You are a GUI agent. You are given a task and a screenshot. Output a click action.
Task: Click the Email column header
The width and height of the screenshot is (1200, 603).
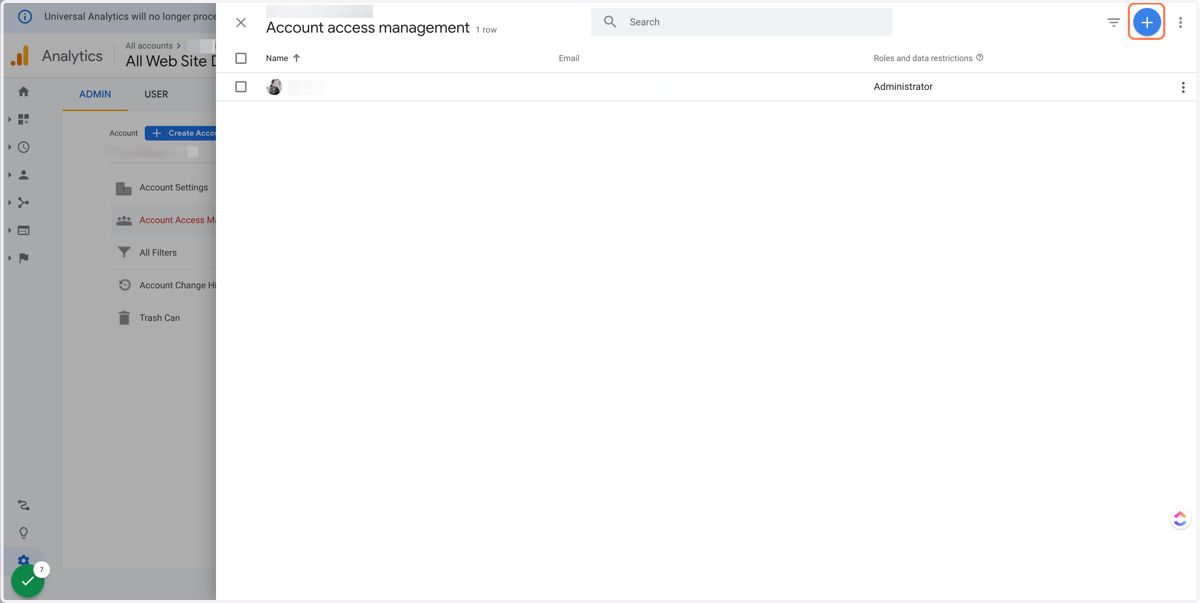tap(569, 58)
